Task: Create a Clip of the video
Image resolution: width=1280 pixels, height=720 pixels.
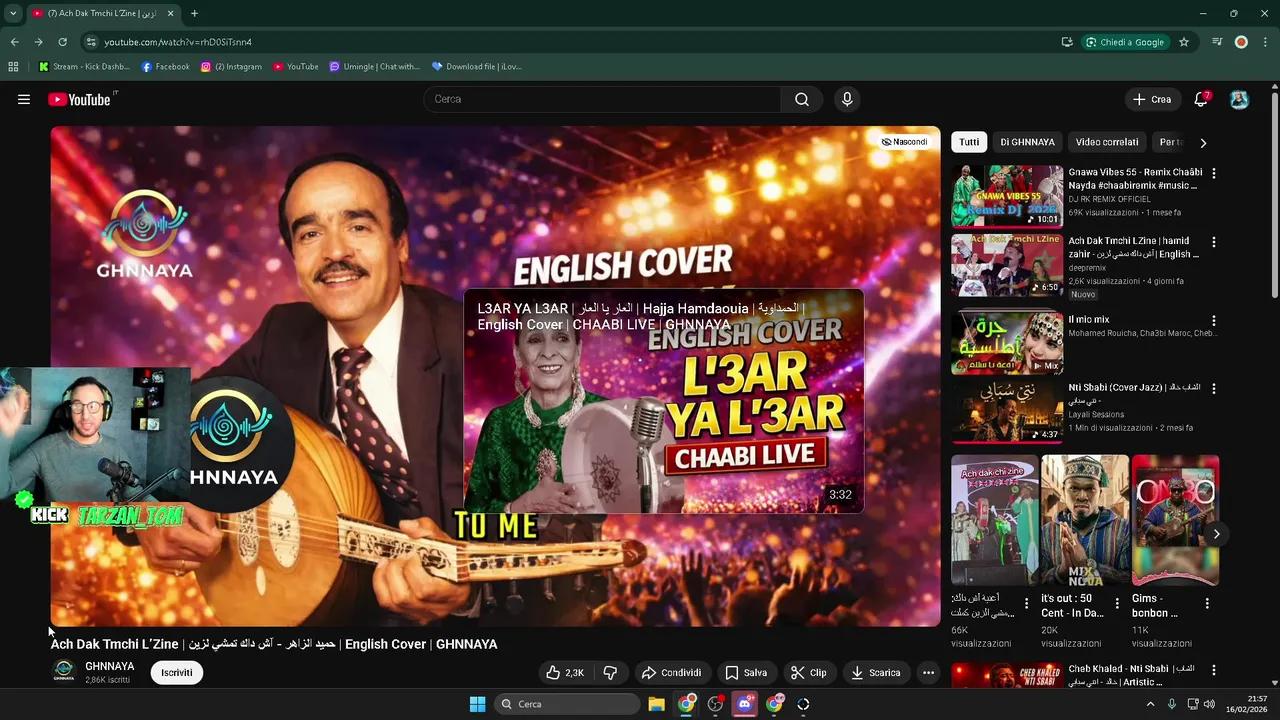Action: pos(808,673)
